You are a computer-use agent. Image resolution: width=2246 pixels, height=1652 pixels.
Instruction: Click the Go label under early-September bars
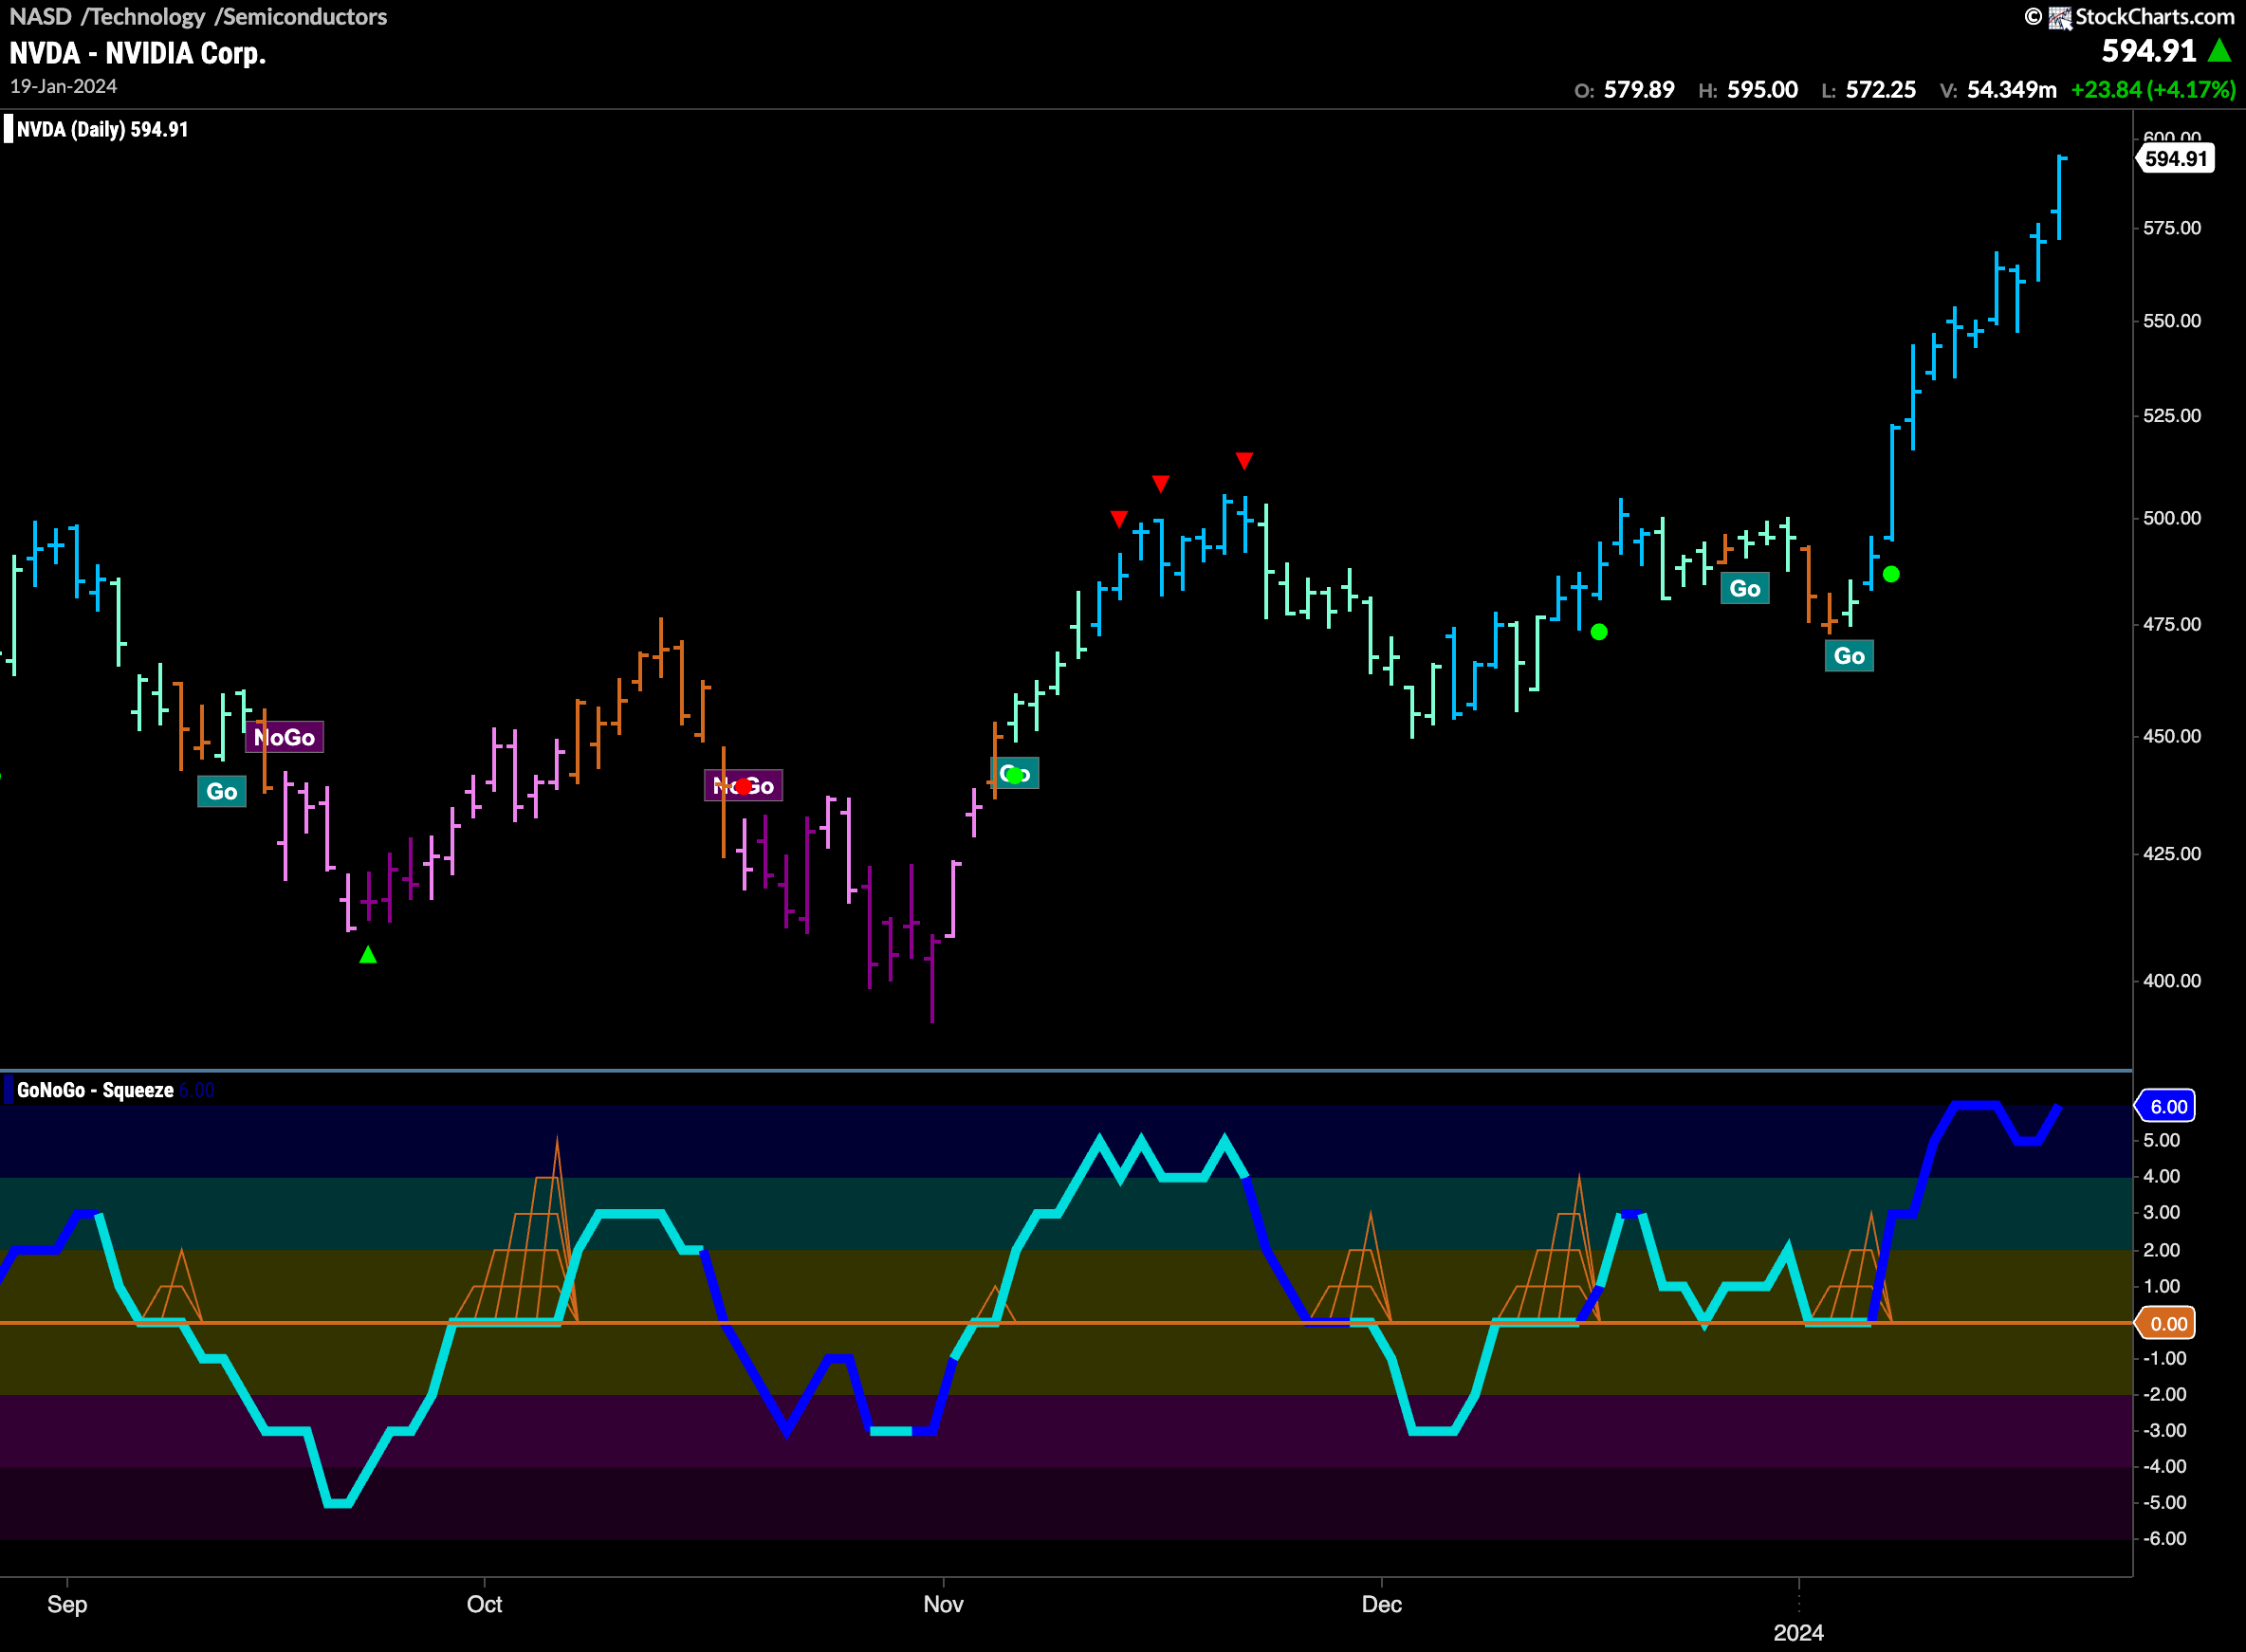222,792
